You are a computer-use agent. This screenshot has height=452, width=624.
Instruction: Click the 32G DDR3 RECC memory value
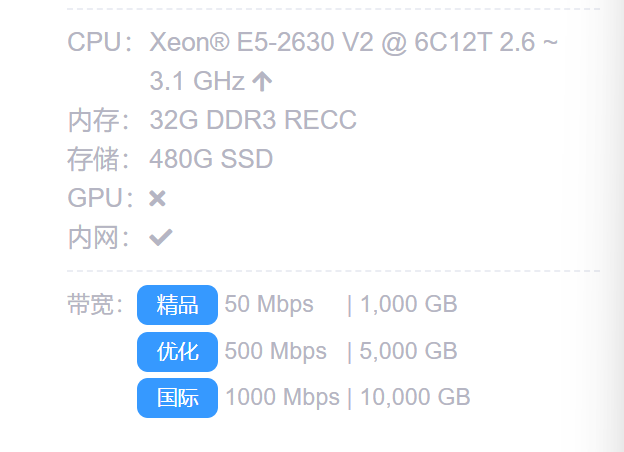(253, 121)
